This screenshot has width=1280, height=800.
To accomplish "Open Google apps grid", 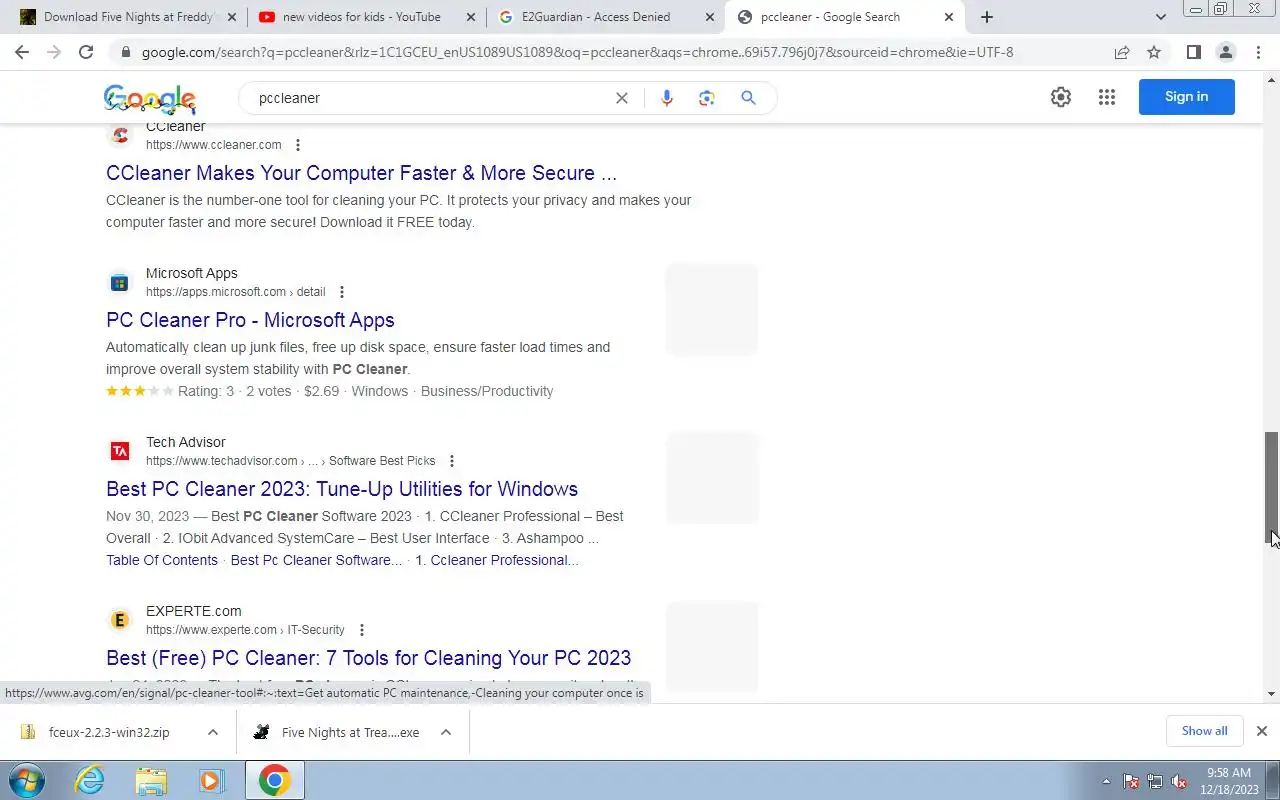I will point(1106,97).
